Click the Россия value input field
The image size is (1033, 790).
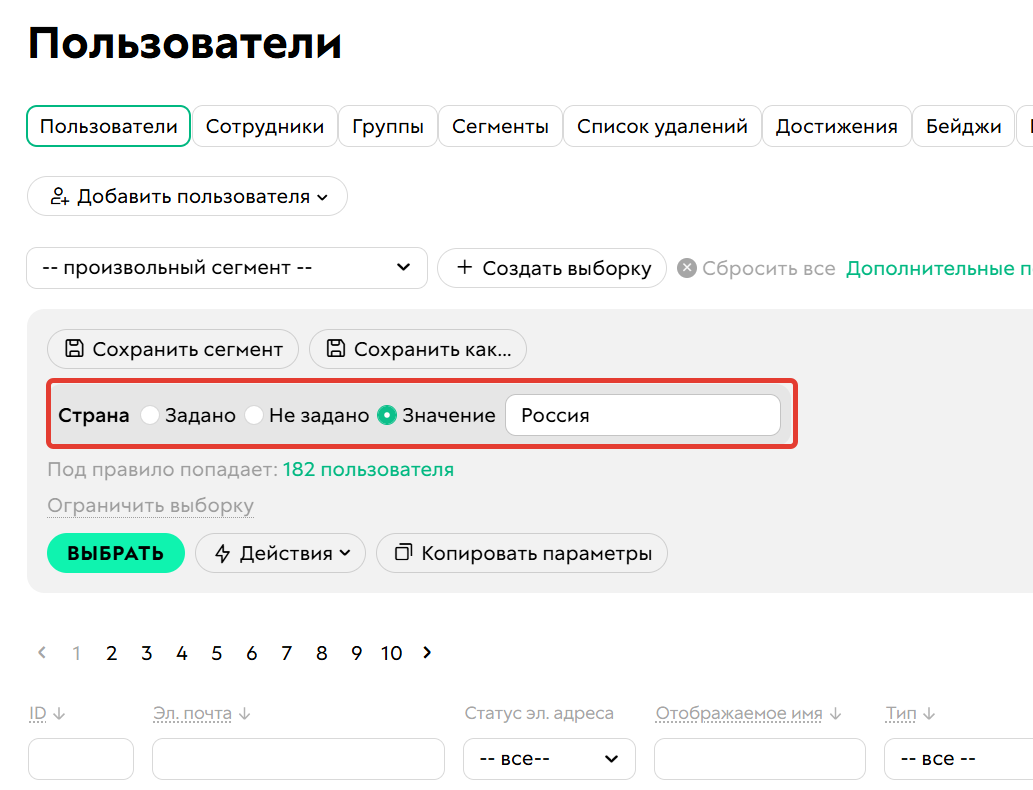[643, 414]
